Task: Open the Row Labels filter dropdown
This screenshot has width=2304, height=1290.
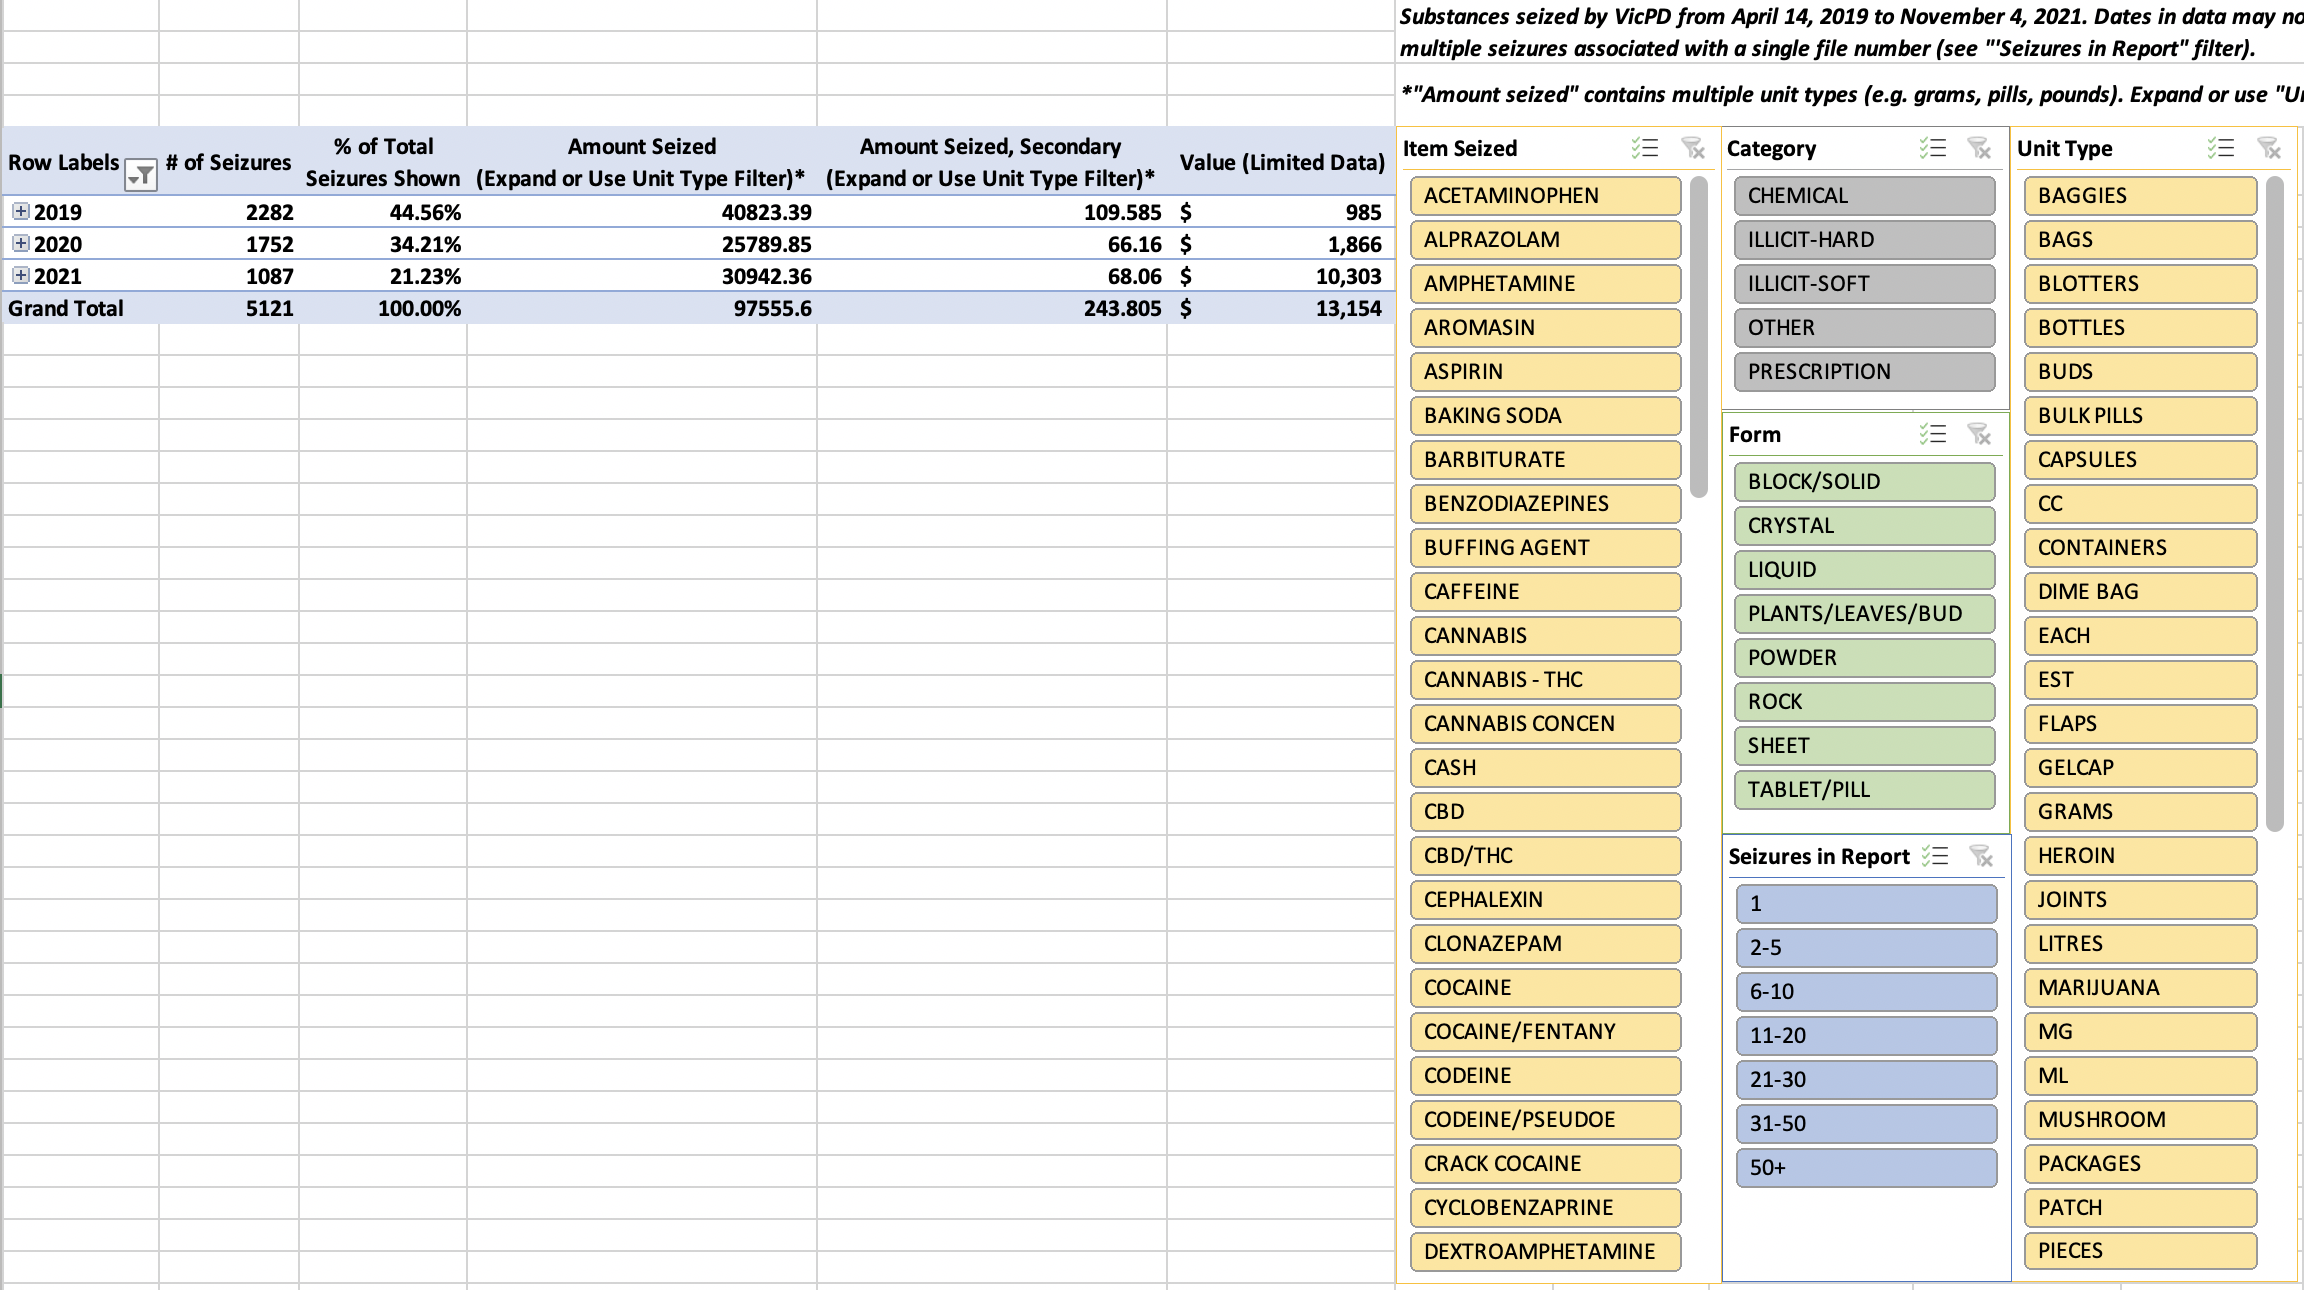Action: point(141,176)
